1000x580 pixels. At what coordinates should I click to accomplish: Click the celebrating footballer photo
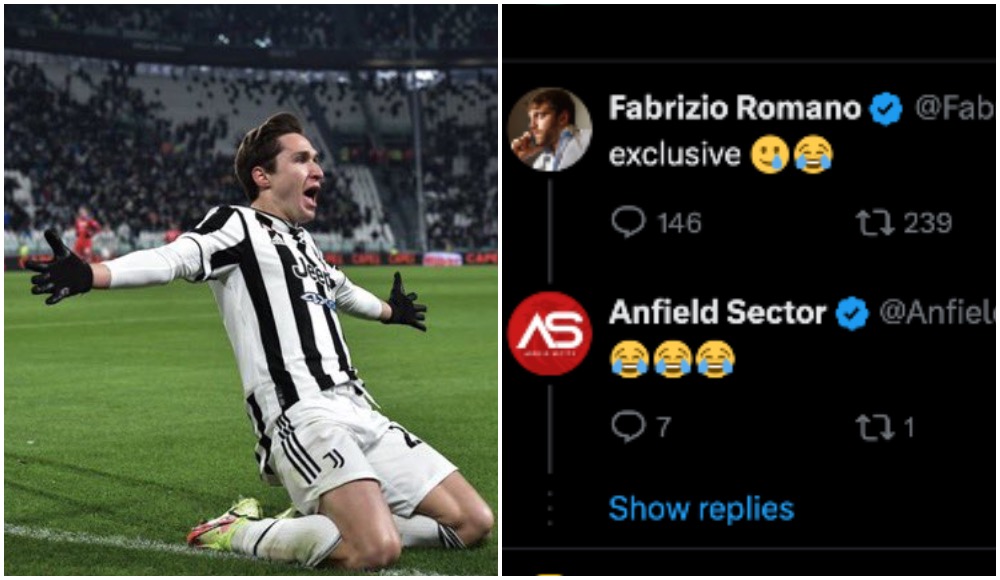pos(251,290)
